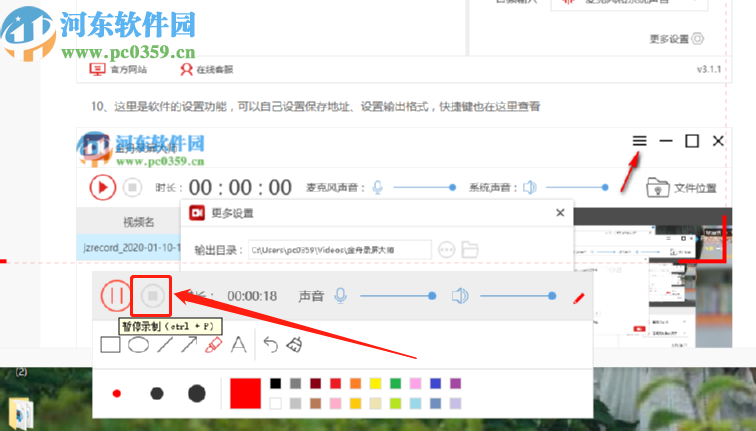Toggle the red pen annotation icon
Image resolution: width=756 pixels, height=431 pixels.
579,298
